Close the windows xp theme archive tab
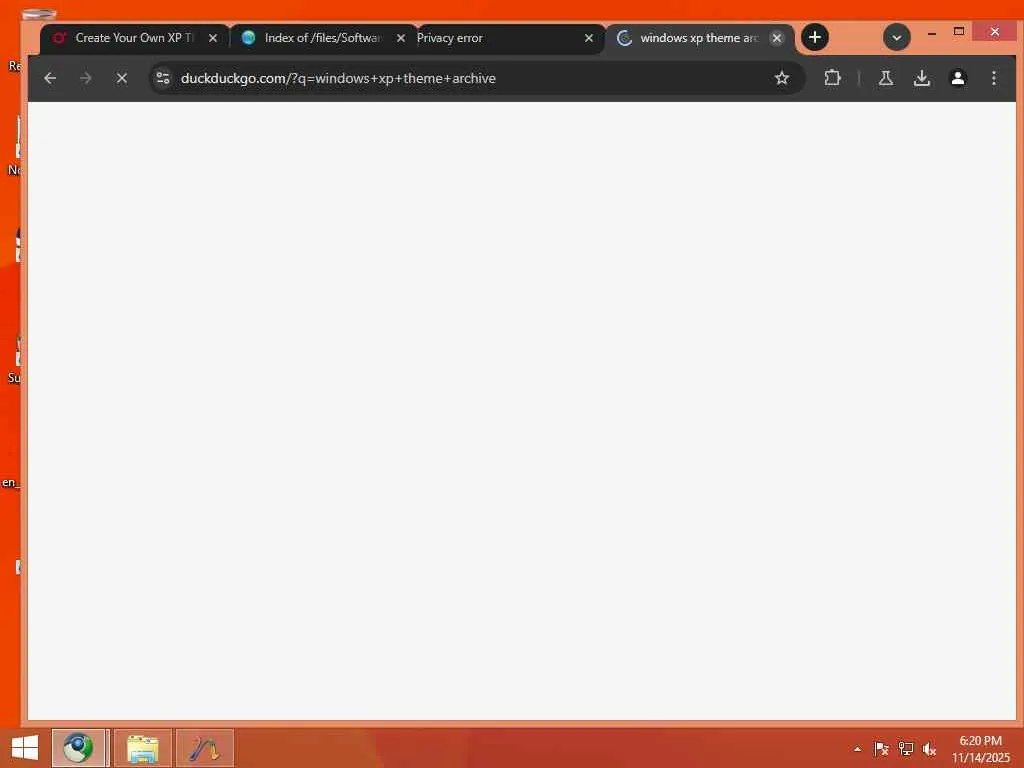This screenshot has height=768, width=1024. pos(776,38)
